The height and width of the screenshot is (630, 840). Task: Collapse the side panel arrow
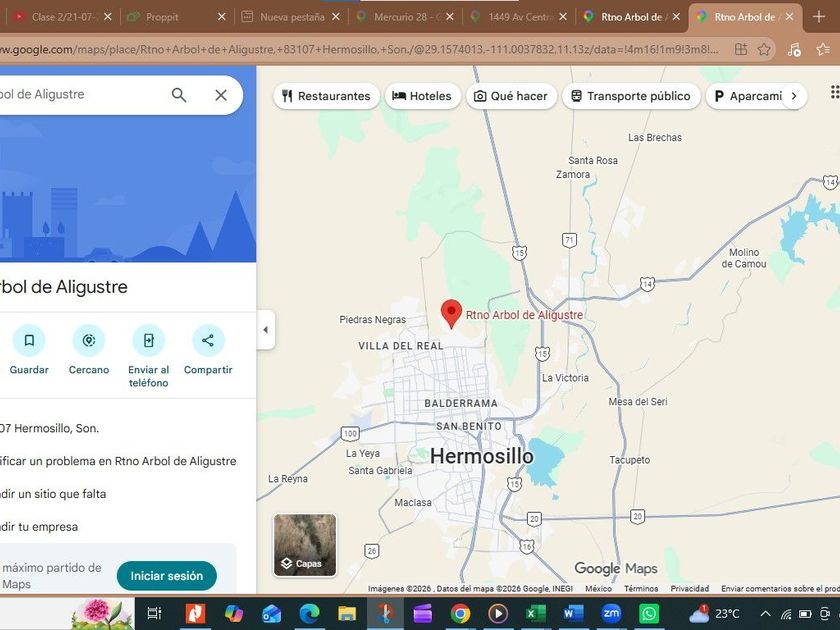266,330
